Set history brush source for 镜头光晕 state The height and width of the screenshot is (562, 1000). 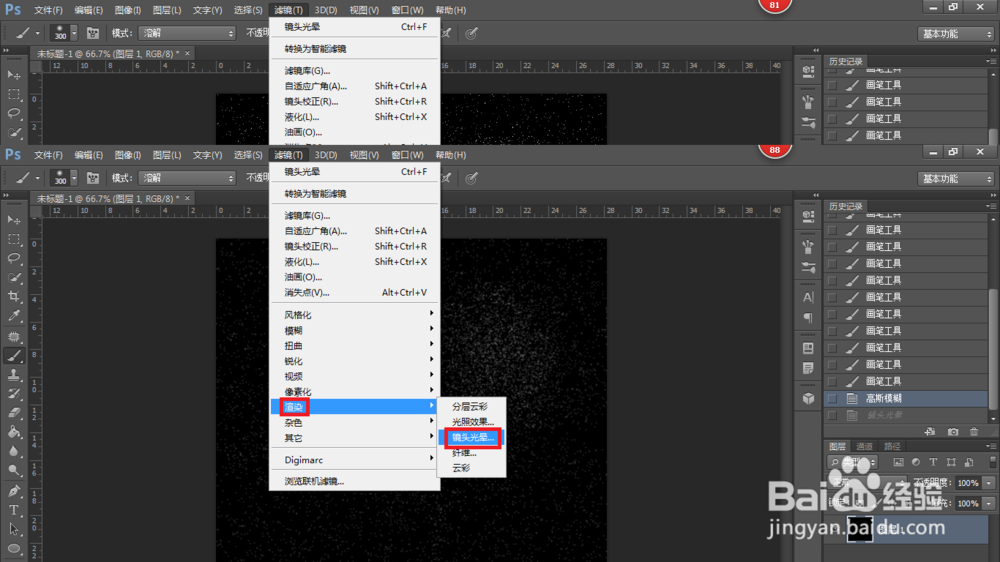click(832, 415)
